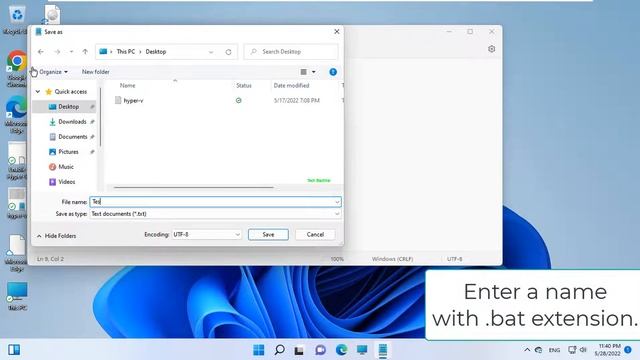
Task: Expand the address bar path dropdown
Action: 211,52
